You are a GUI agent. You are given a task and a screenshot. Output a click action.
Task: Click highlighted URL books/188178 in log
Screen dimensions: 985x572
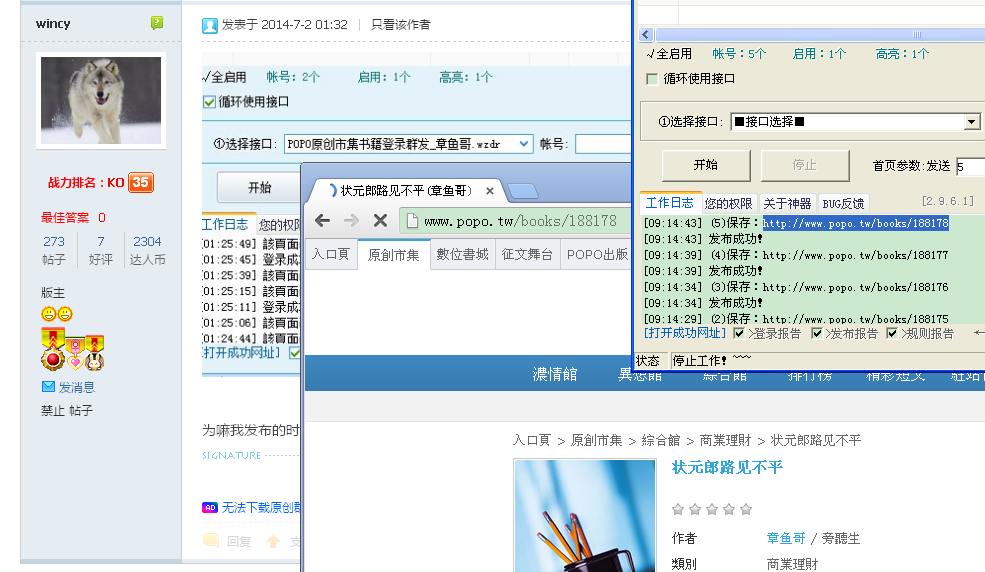click(856, 224)
